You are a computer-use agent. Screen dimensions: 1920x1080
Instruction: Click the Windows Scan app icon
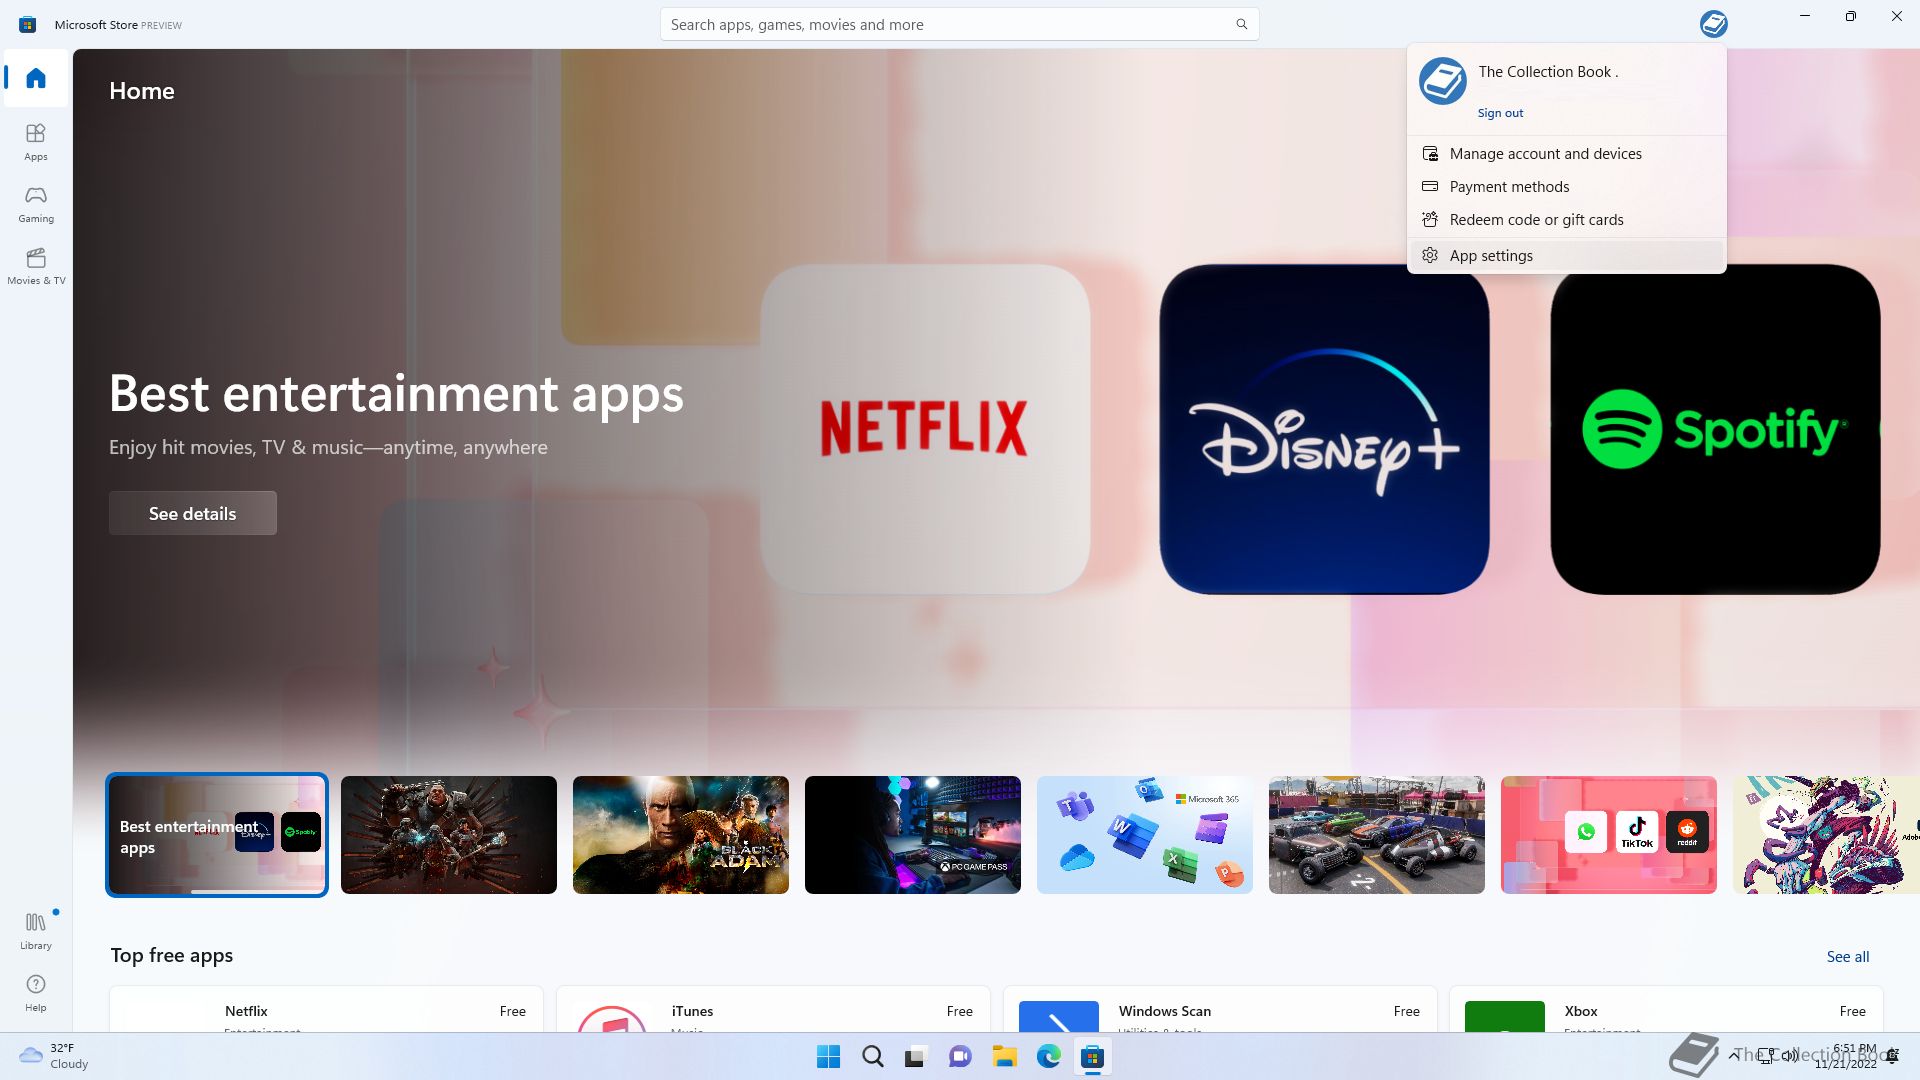[1059, 1017]
